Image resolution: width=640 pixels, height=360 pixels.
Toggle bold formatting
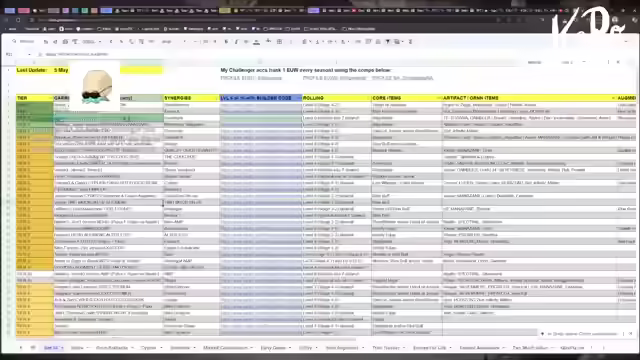226,42
